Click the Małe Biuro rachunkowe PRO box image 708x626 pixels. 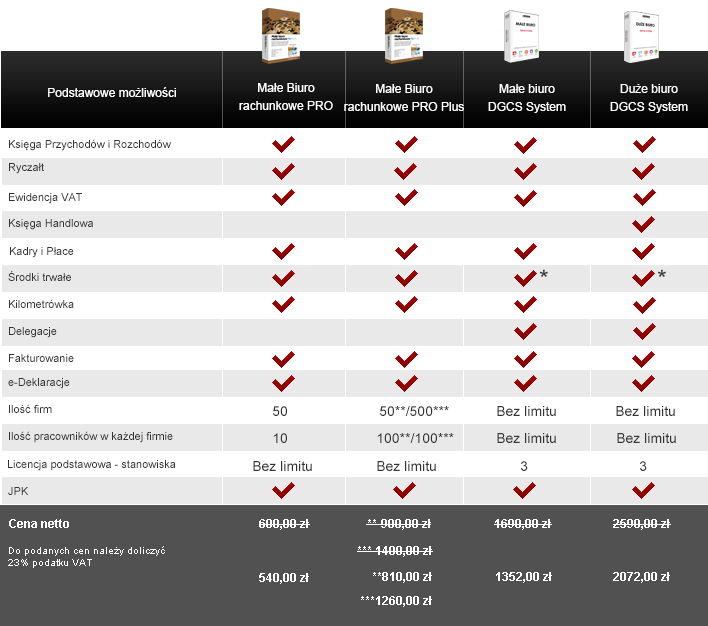[281, 36]
